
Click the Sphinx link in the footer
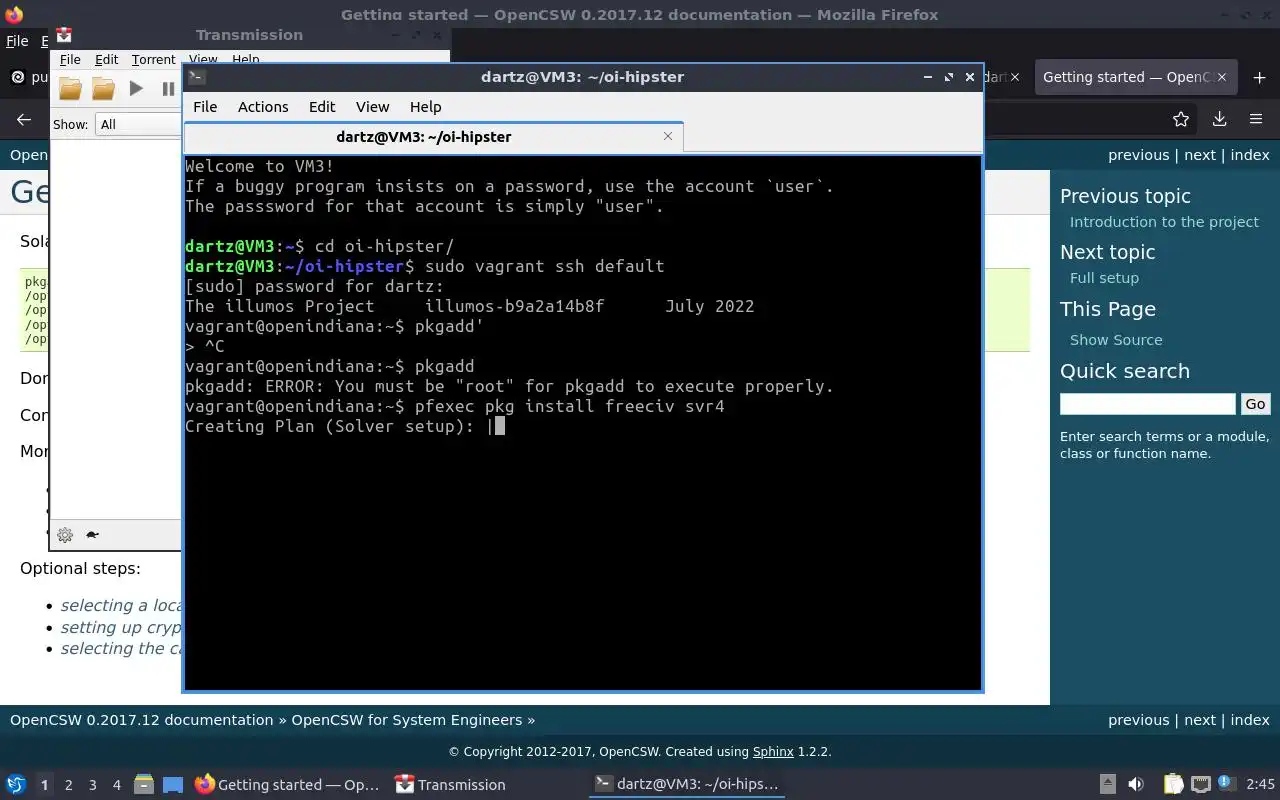click(773, 752)
